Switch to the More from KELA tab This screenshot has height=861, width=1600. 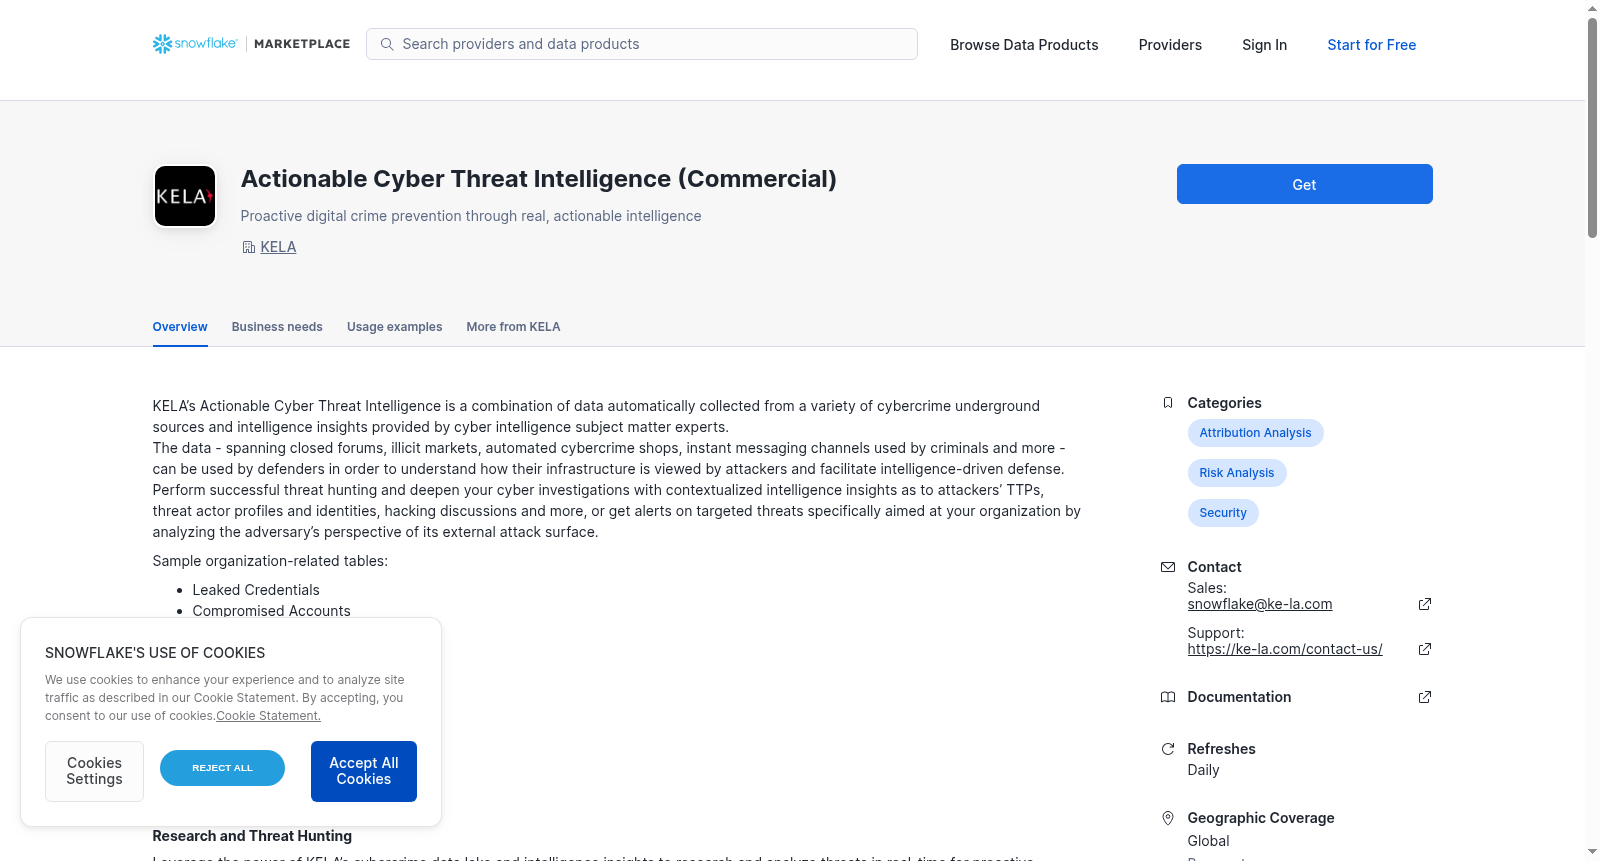pyautogui.click(x=513, y=327)
